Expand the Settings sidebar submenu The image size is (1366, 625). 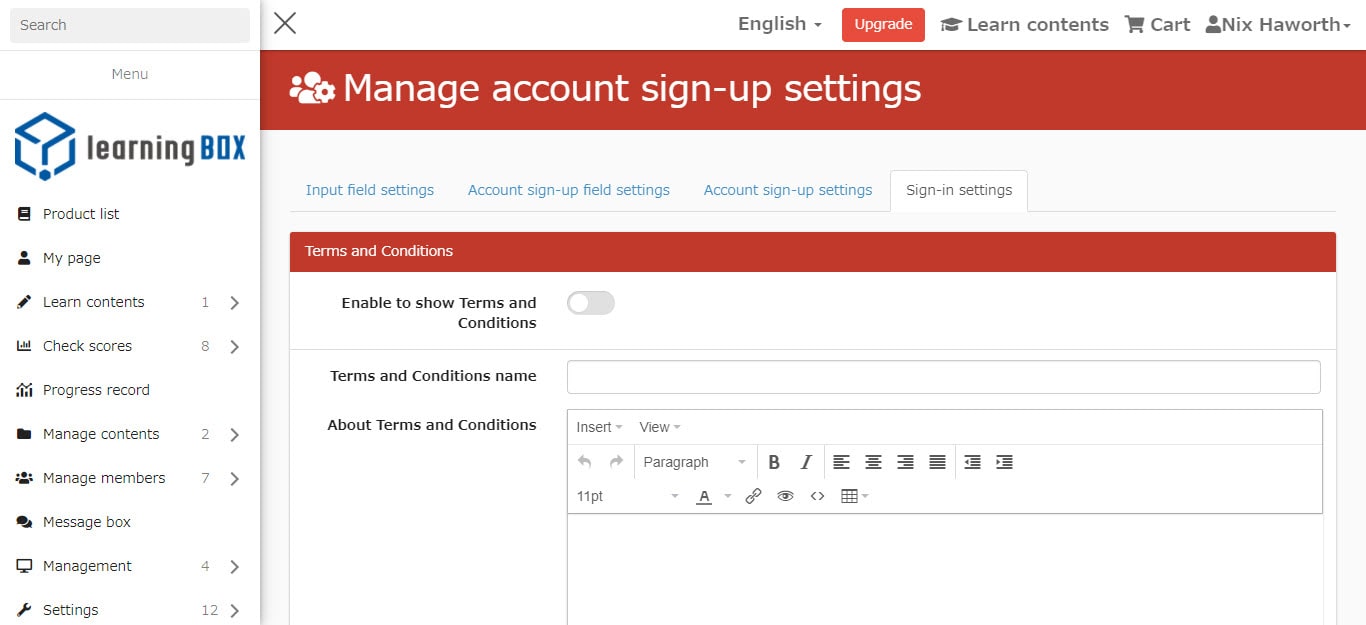235,610
